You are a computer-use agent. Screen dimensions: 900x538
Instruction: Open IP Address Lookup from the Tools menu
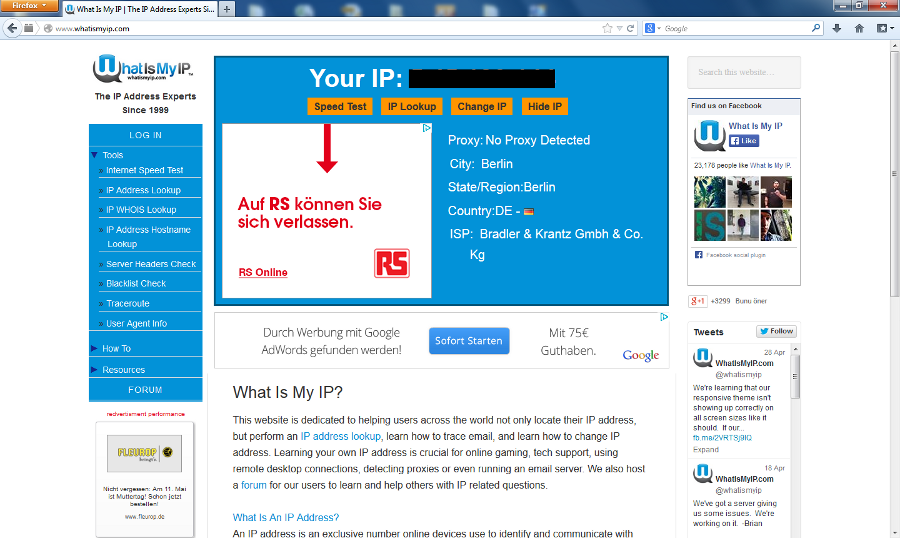tap(143, 190)
